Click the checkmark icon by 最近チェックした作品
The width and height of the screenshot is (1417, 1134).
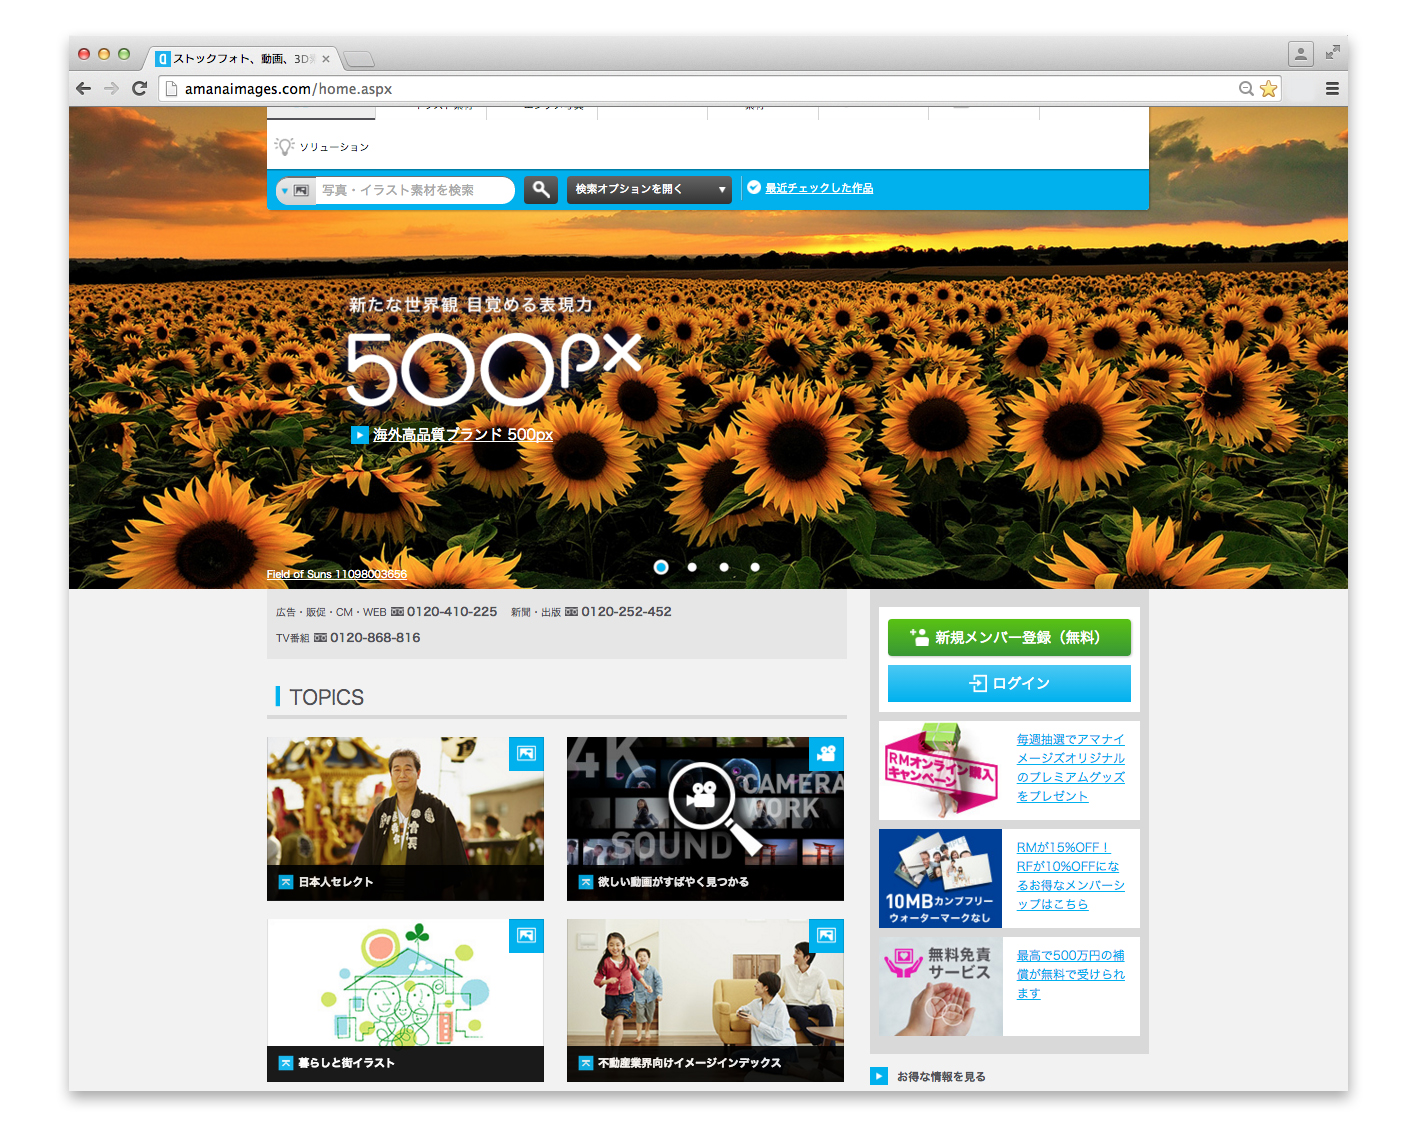click(x=754, y=187)
